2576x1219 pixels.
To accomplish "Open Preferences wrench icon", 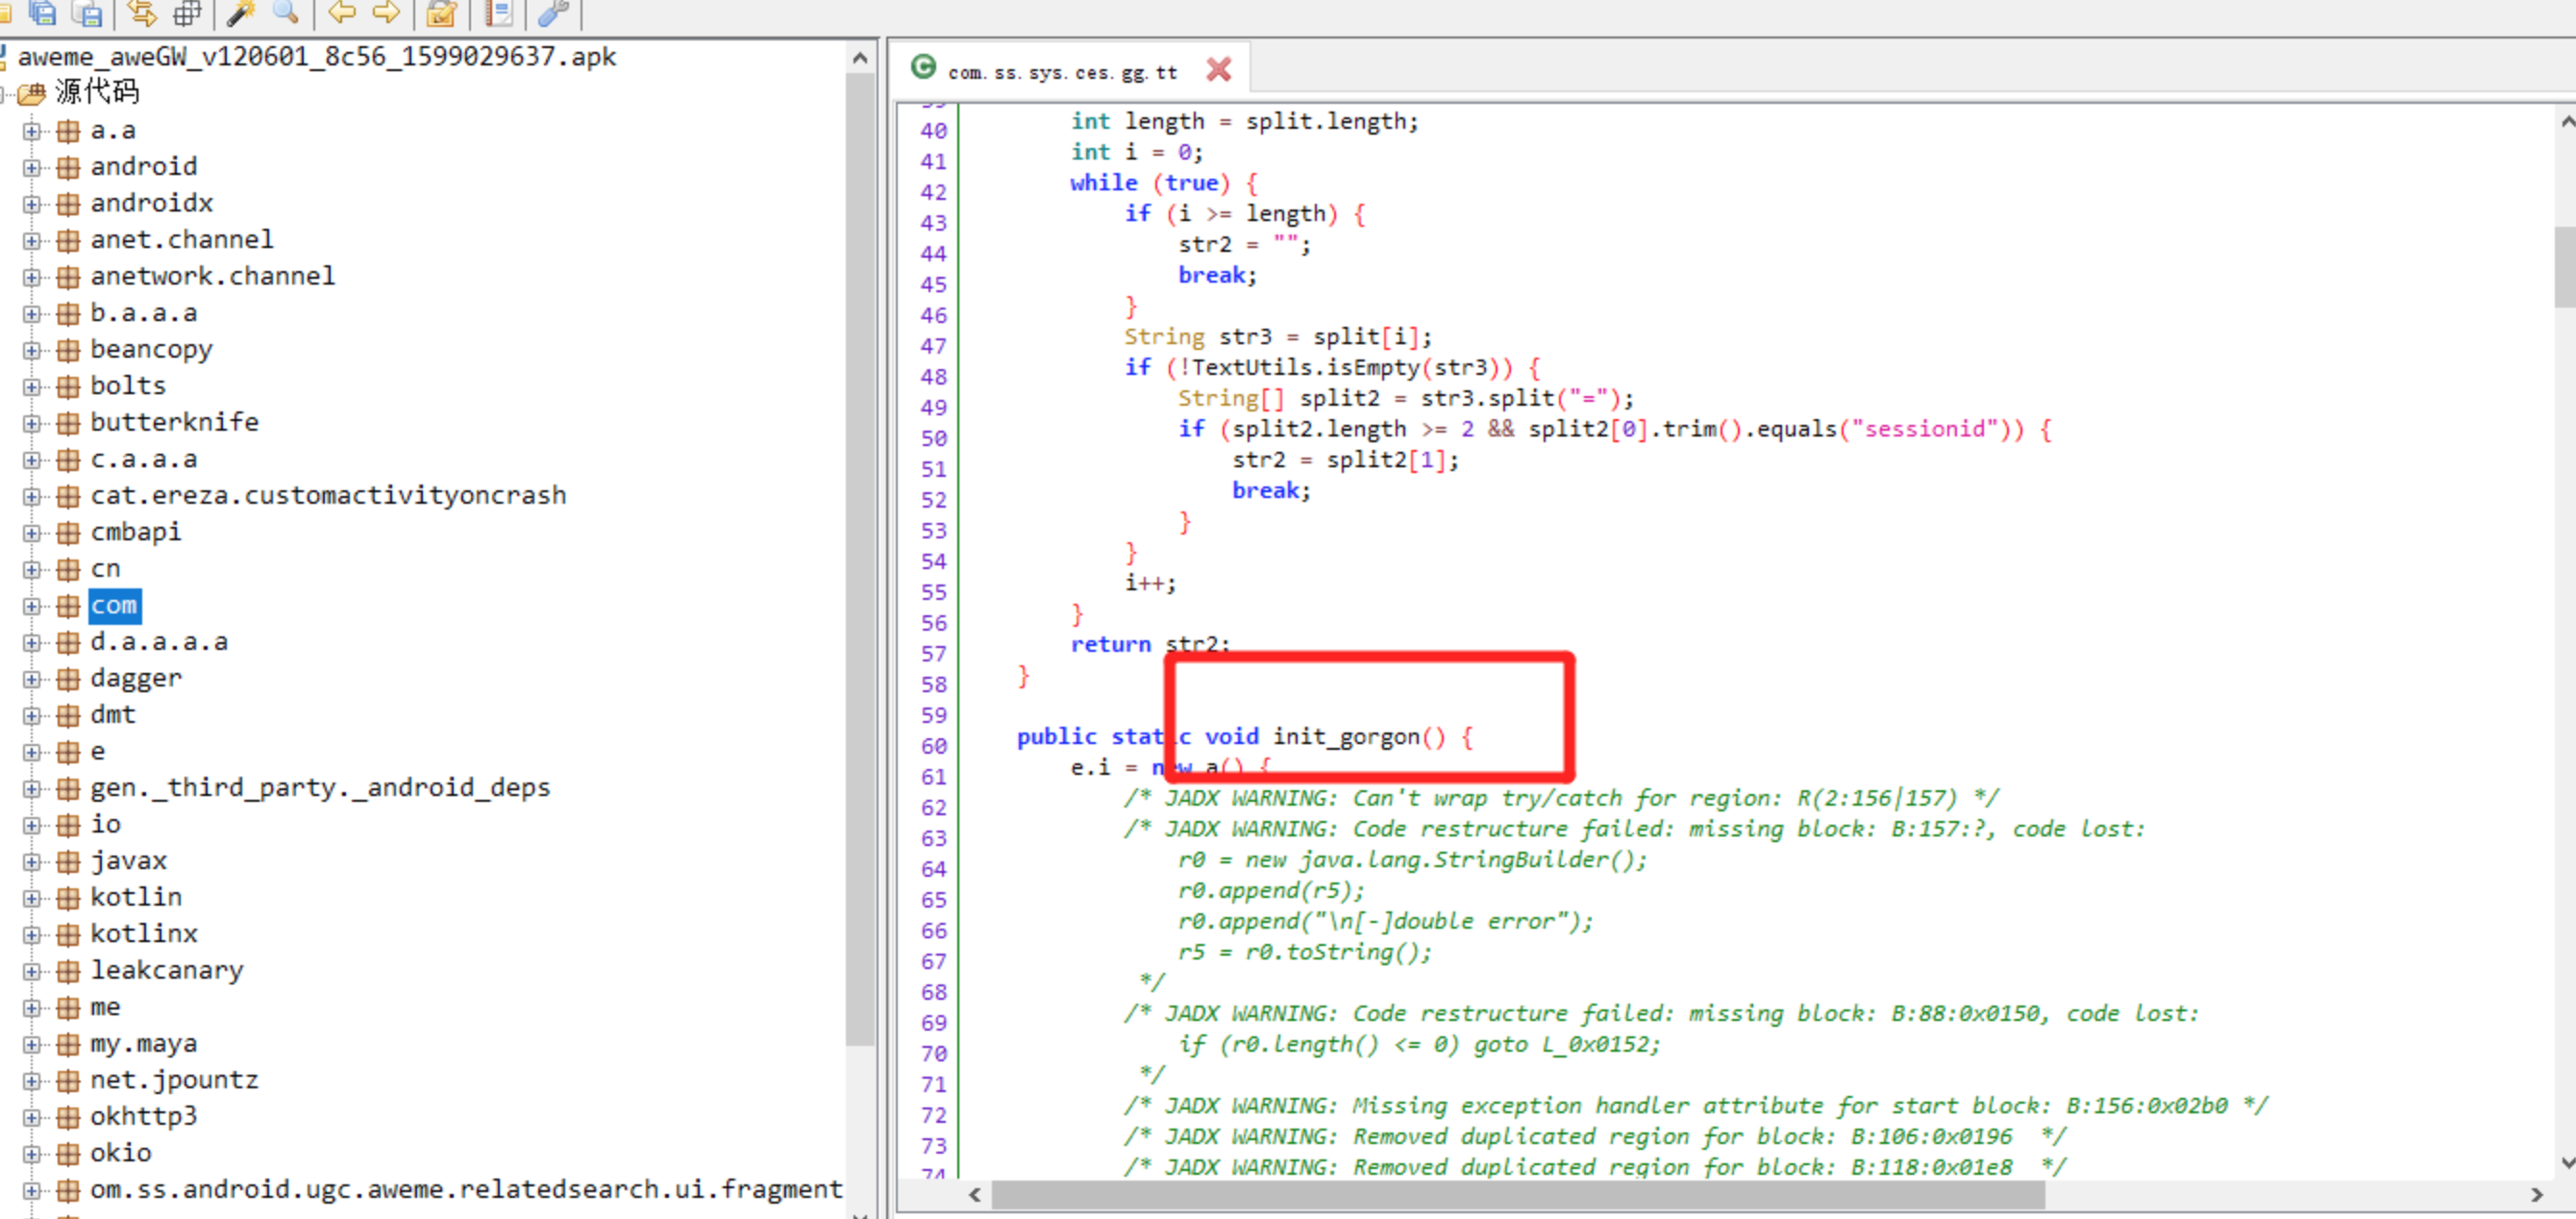I will click(x=553, y=12).
